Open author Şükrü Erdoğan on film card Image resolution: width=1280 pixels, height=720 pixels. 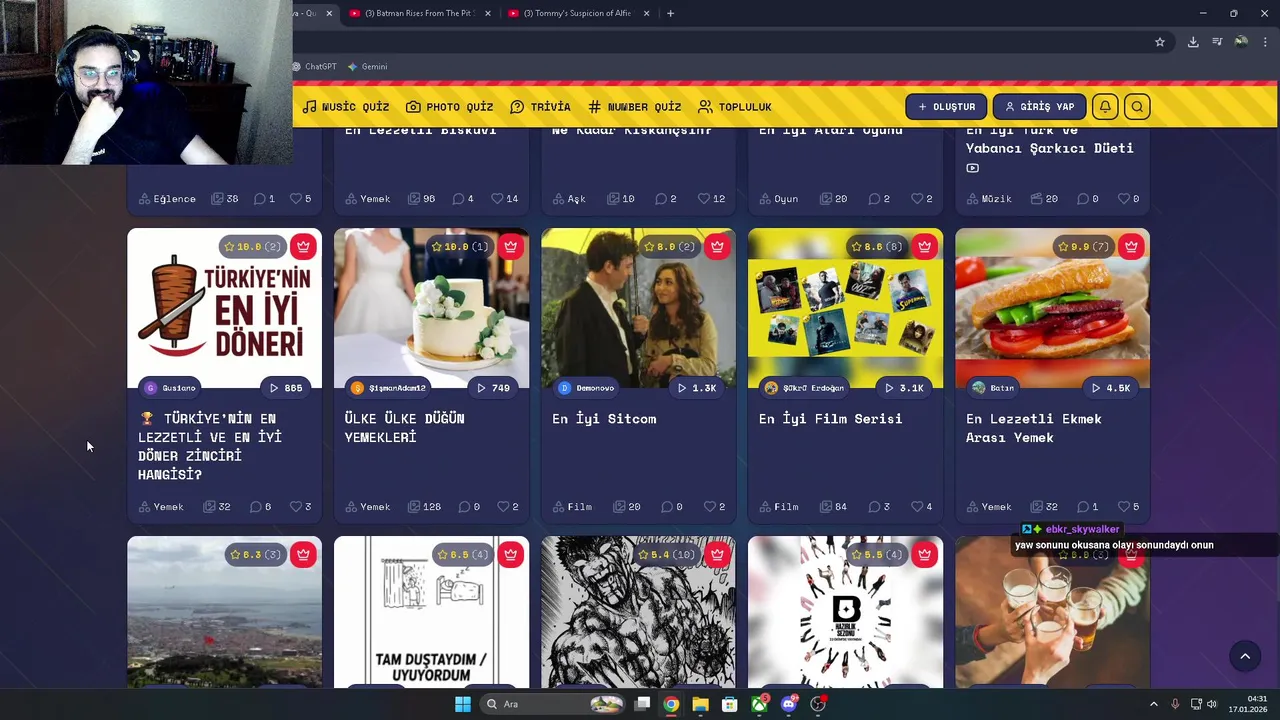pos(806,388)
